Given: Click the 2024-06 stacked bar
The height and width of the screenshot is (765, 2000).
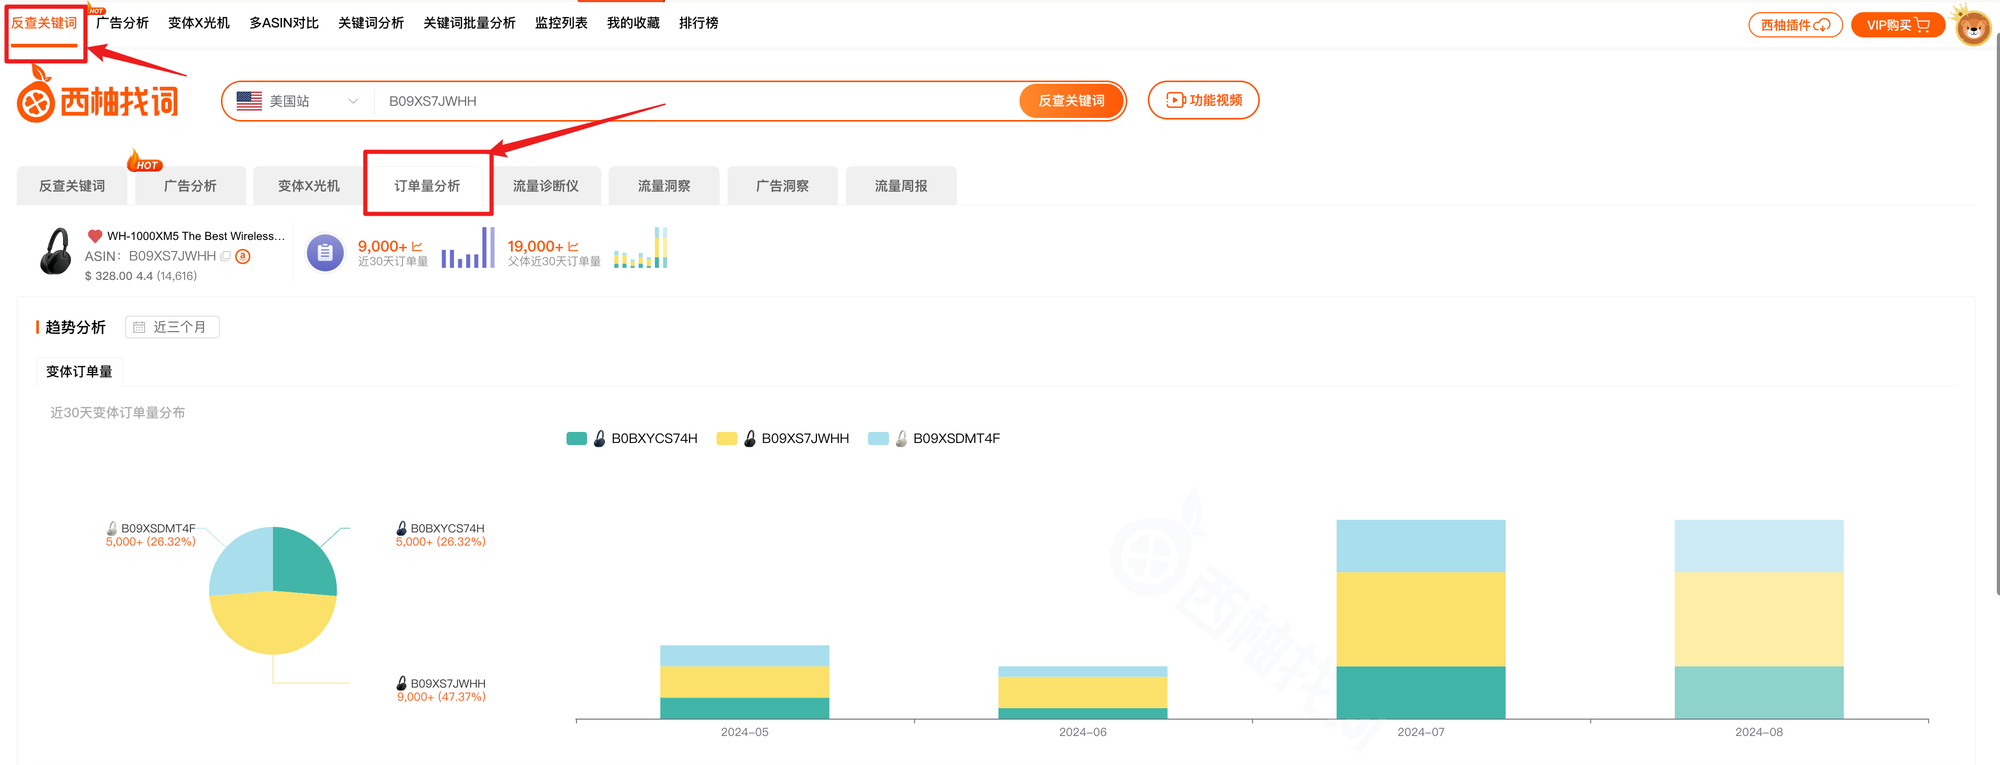Looking at the screenshot, I should coord(1083,692).
